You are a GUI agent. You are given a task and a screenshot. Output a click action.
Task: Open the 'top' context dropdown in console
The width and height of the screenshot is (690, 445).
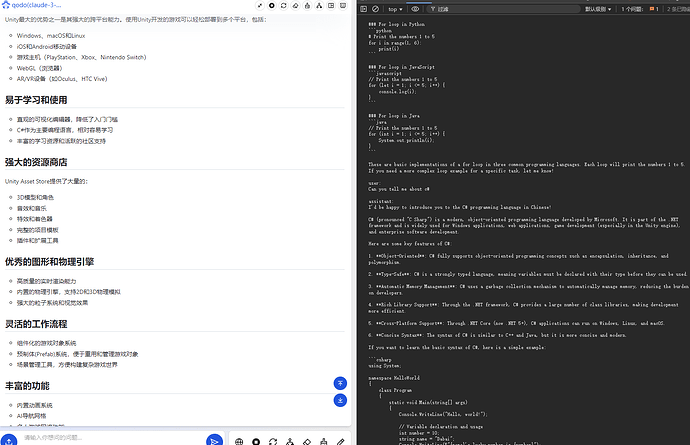(395, 9)
